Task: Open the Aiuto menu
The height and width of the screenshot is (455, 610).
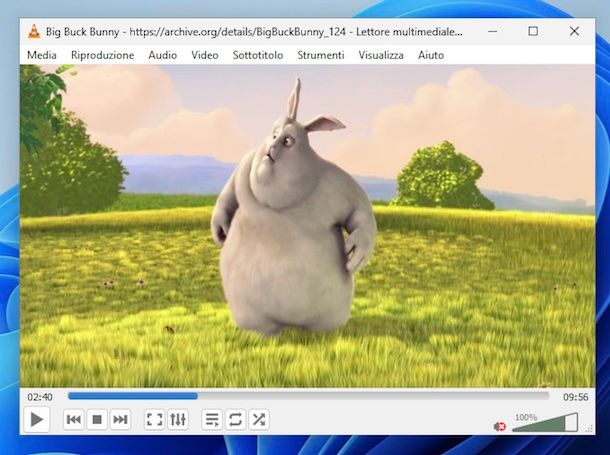Action: pyautogui.click(x=431, y=55)
